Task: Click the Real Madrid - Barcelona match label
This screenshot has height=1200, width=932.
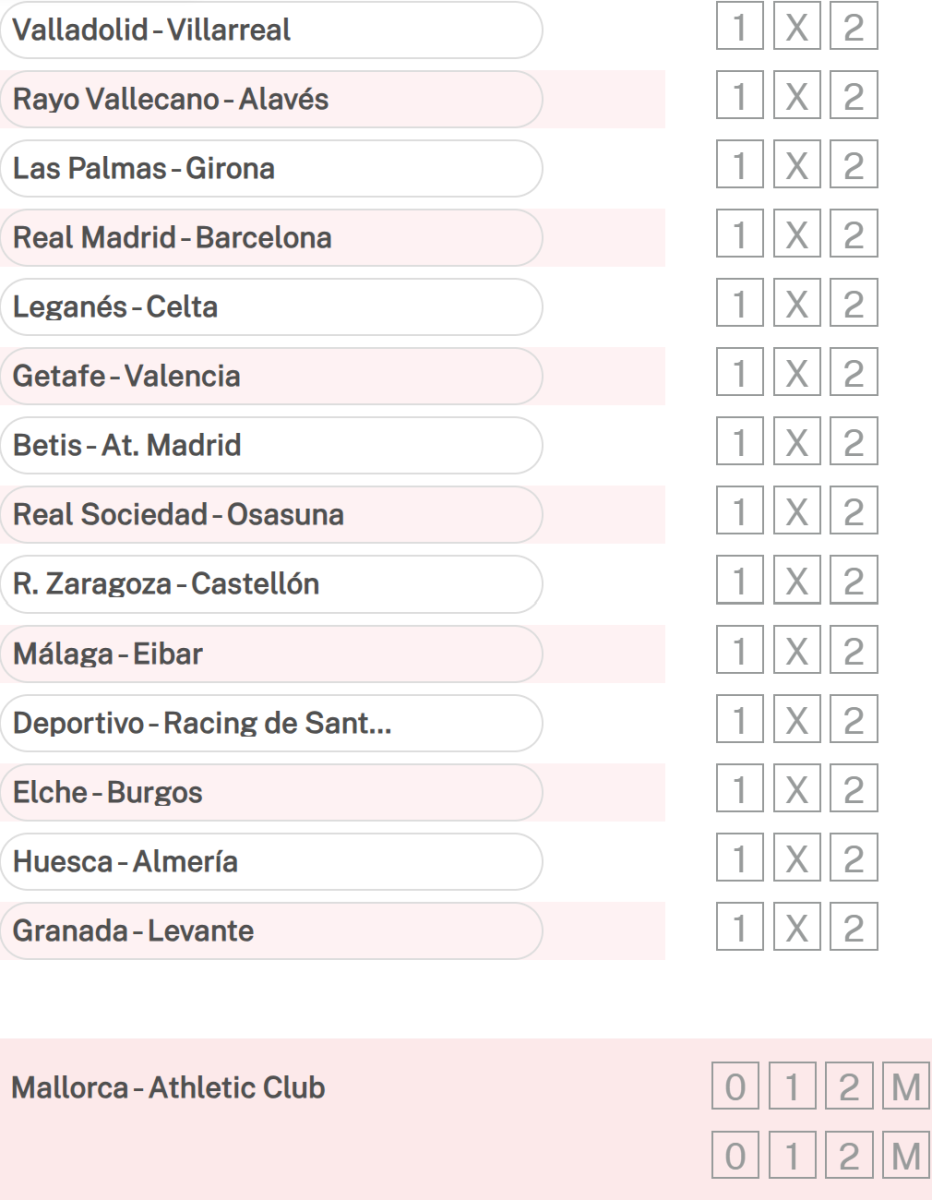Action: tap(172, 238)
